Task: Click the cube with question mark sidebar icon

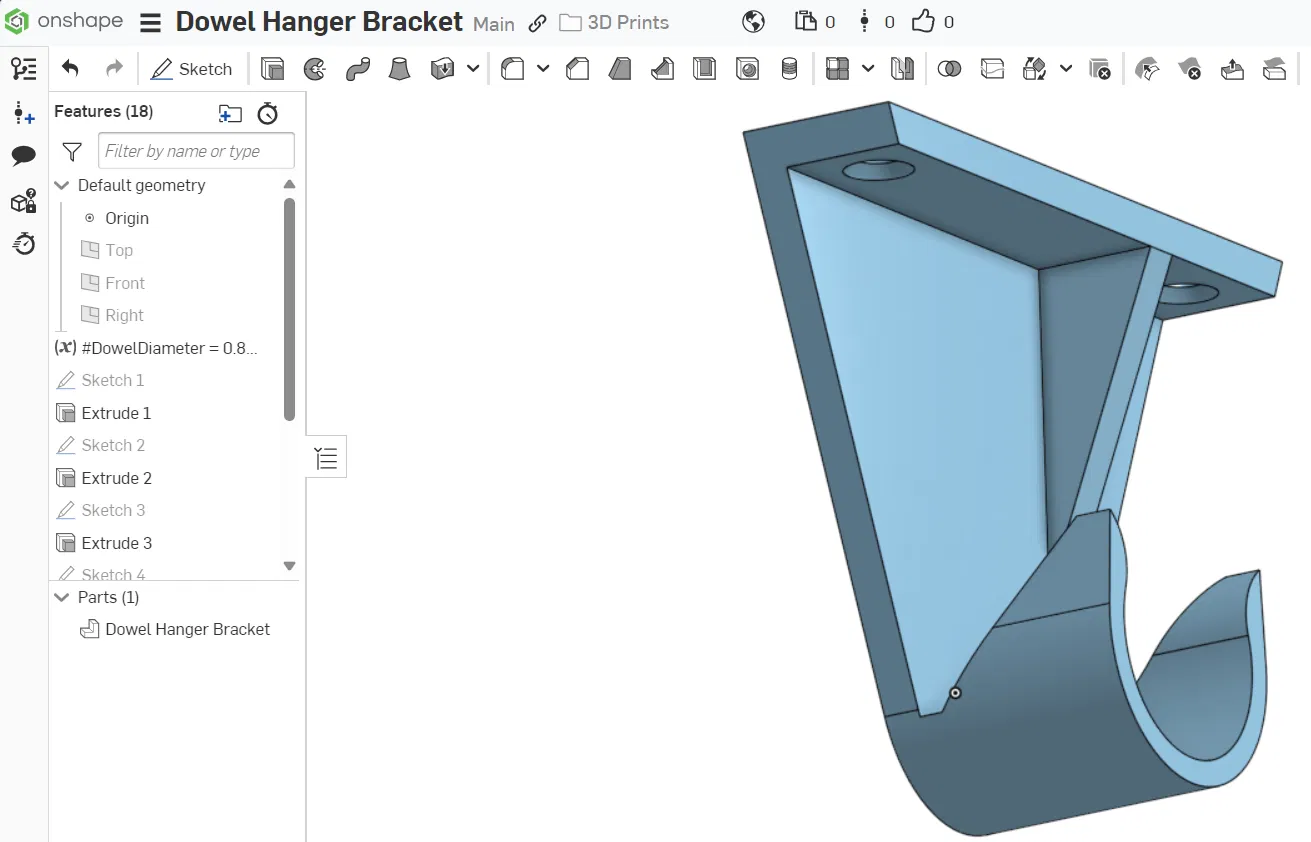Action: [x=24, y=201]
